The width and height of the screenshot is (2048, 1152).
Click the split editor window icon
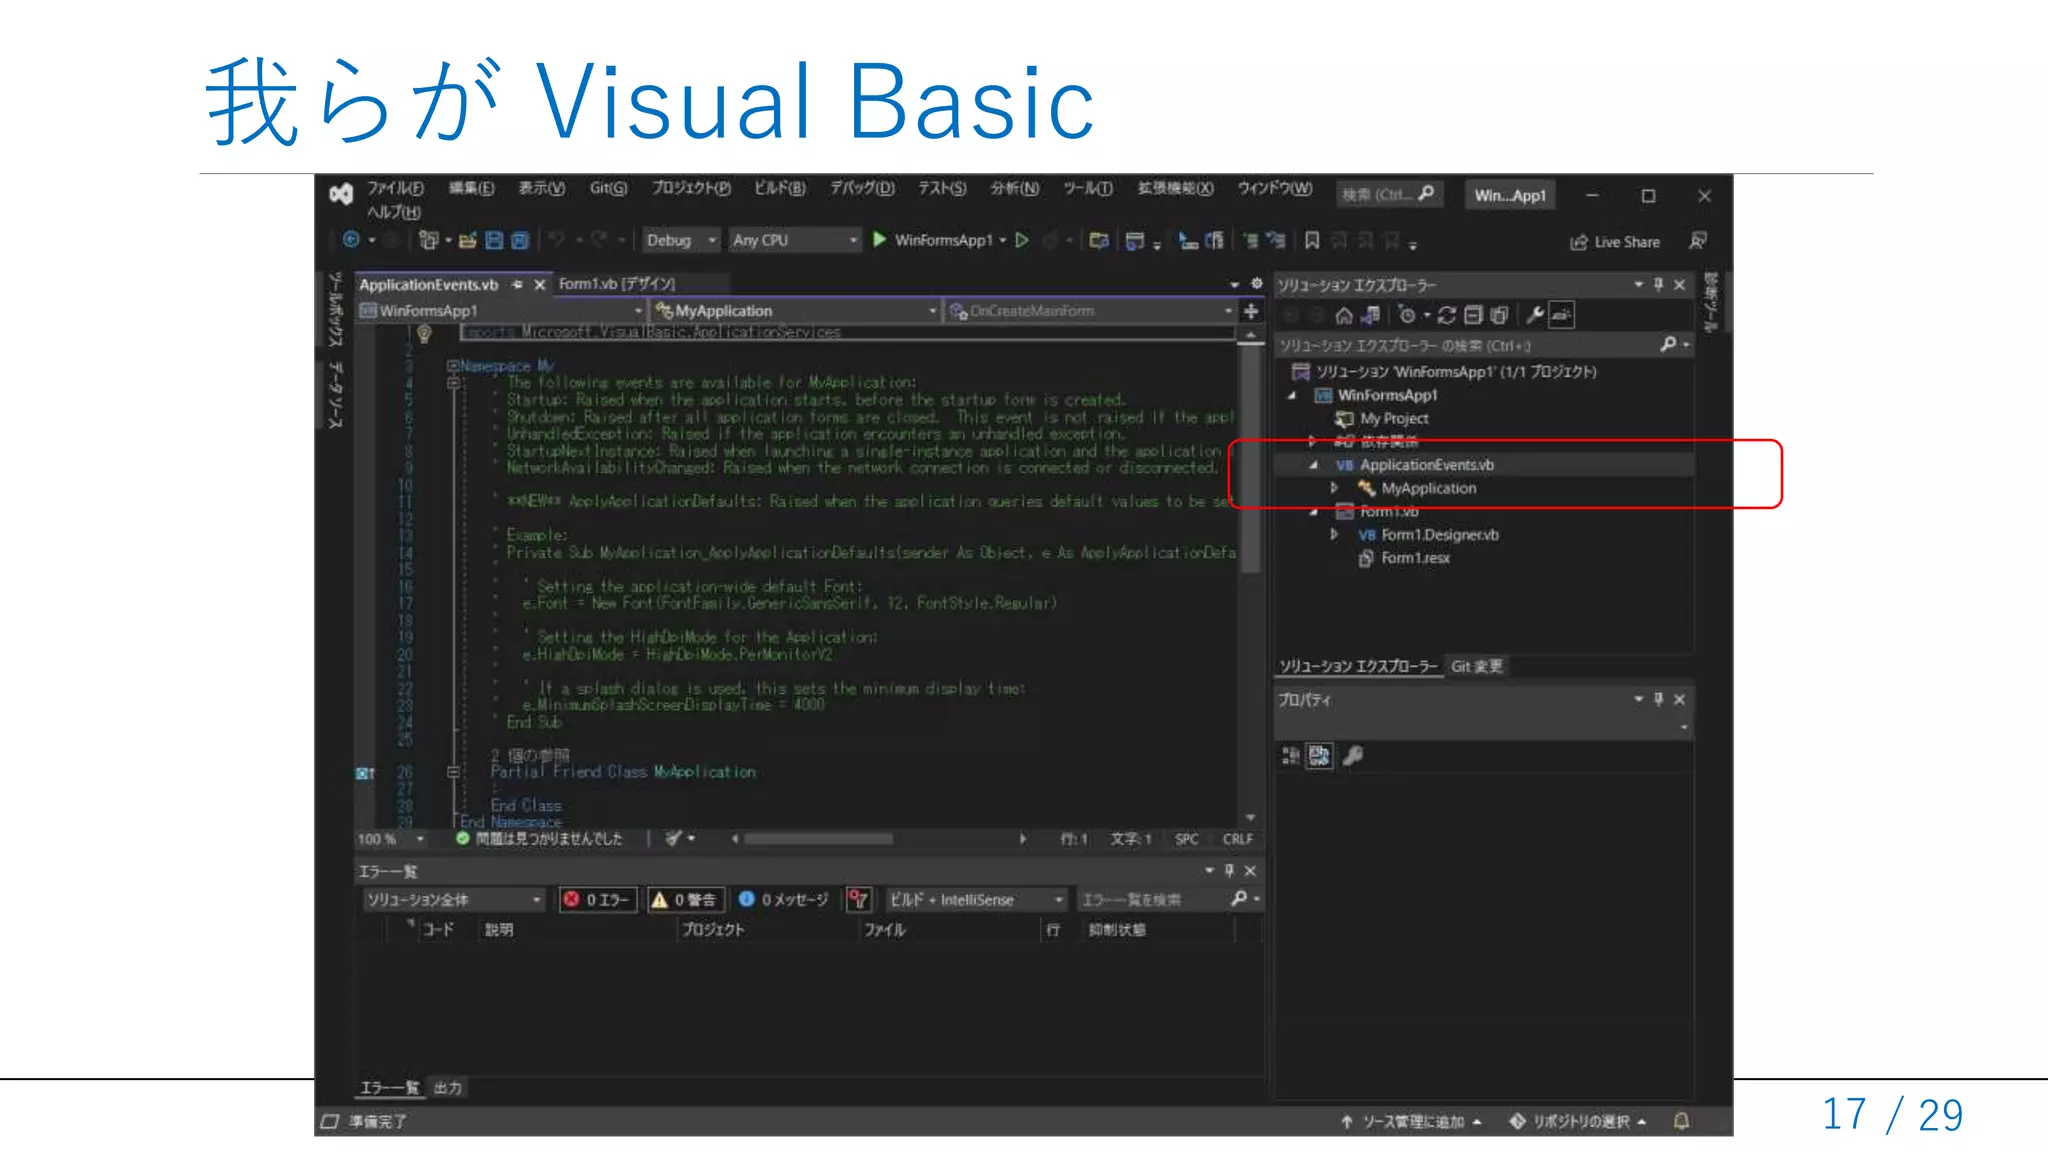[1251, 311]
